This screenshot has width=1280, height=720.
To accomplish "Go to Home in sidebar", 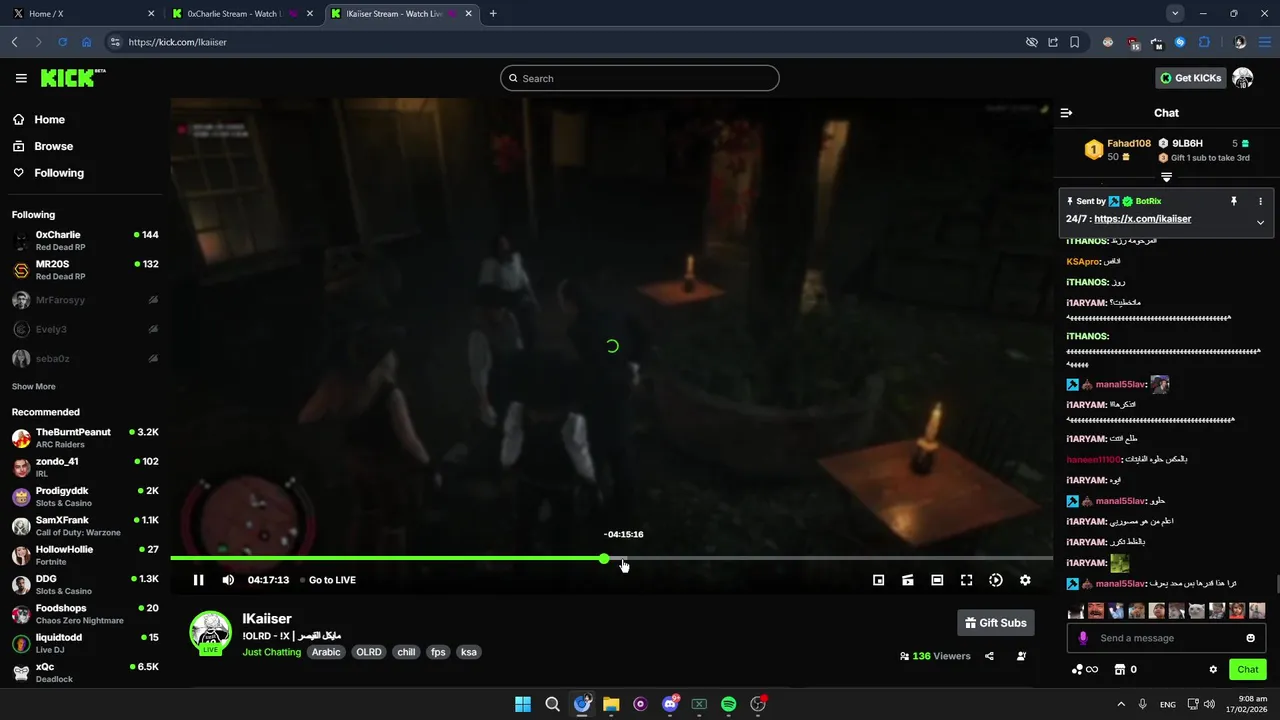I will click(x=49, y=119).
